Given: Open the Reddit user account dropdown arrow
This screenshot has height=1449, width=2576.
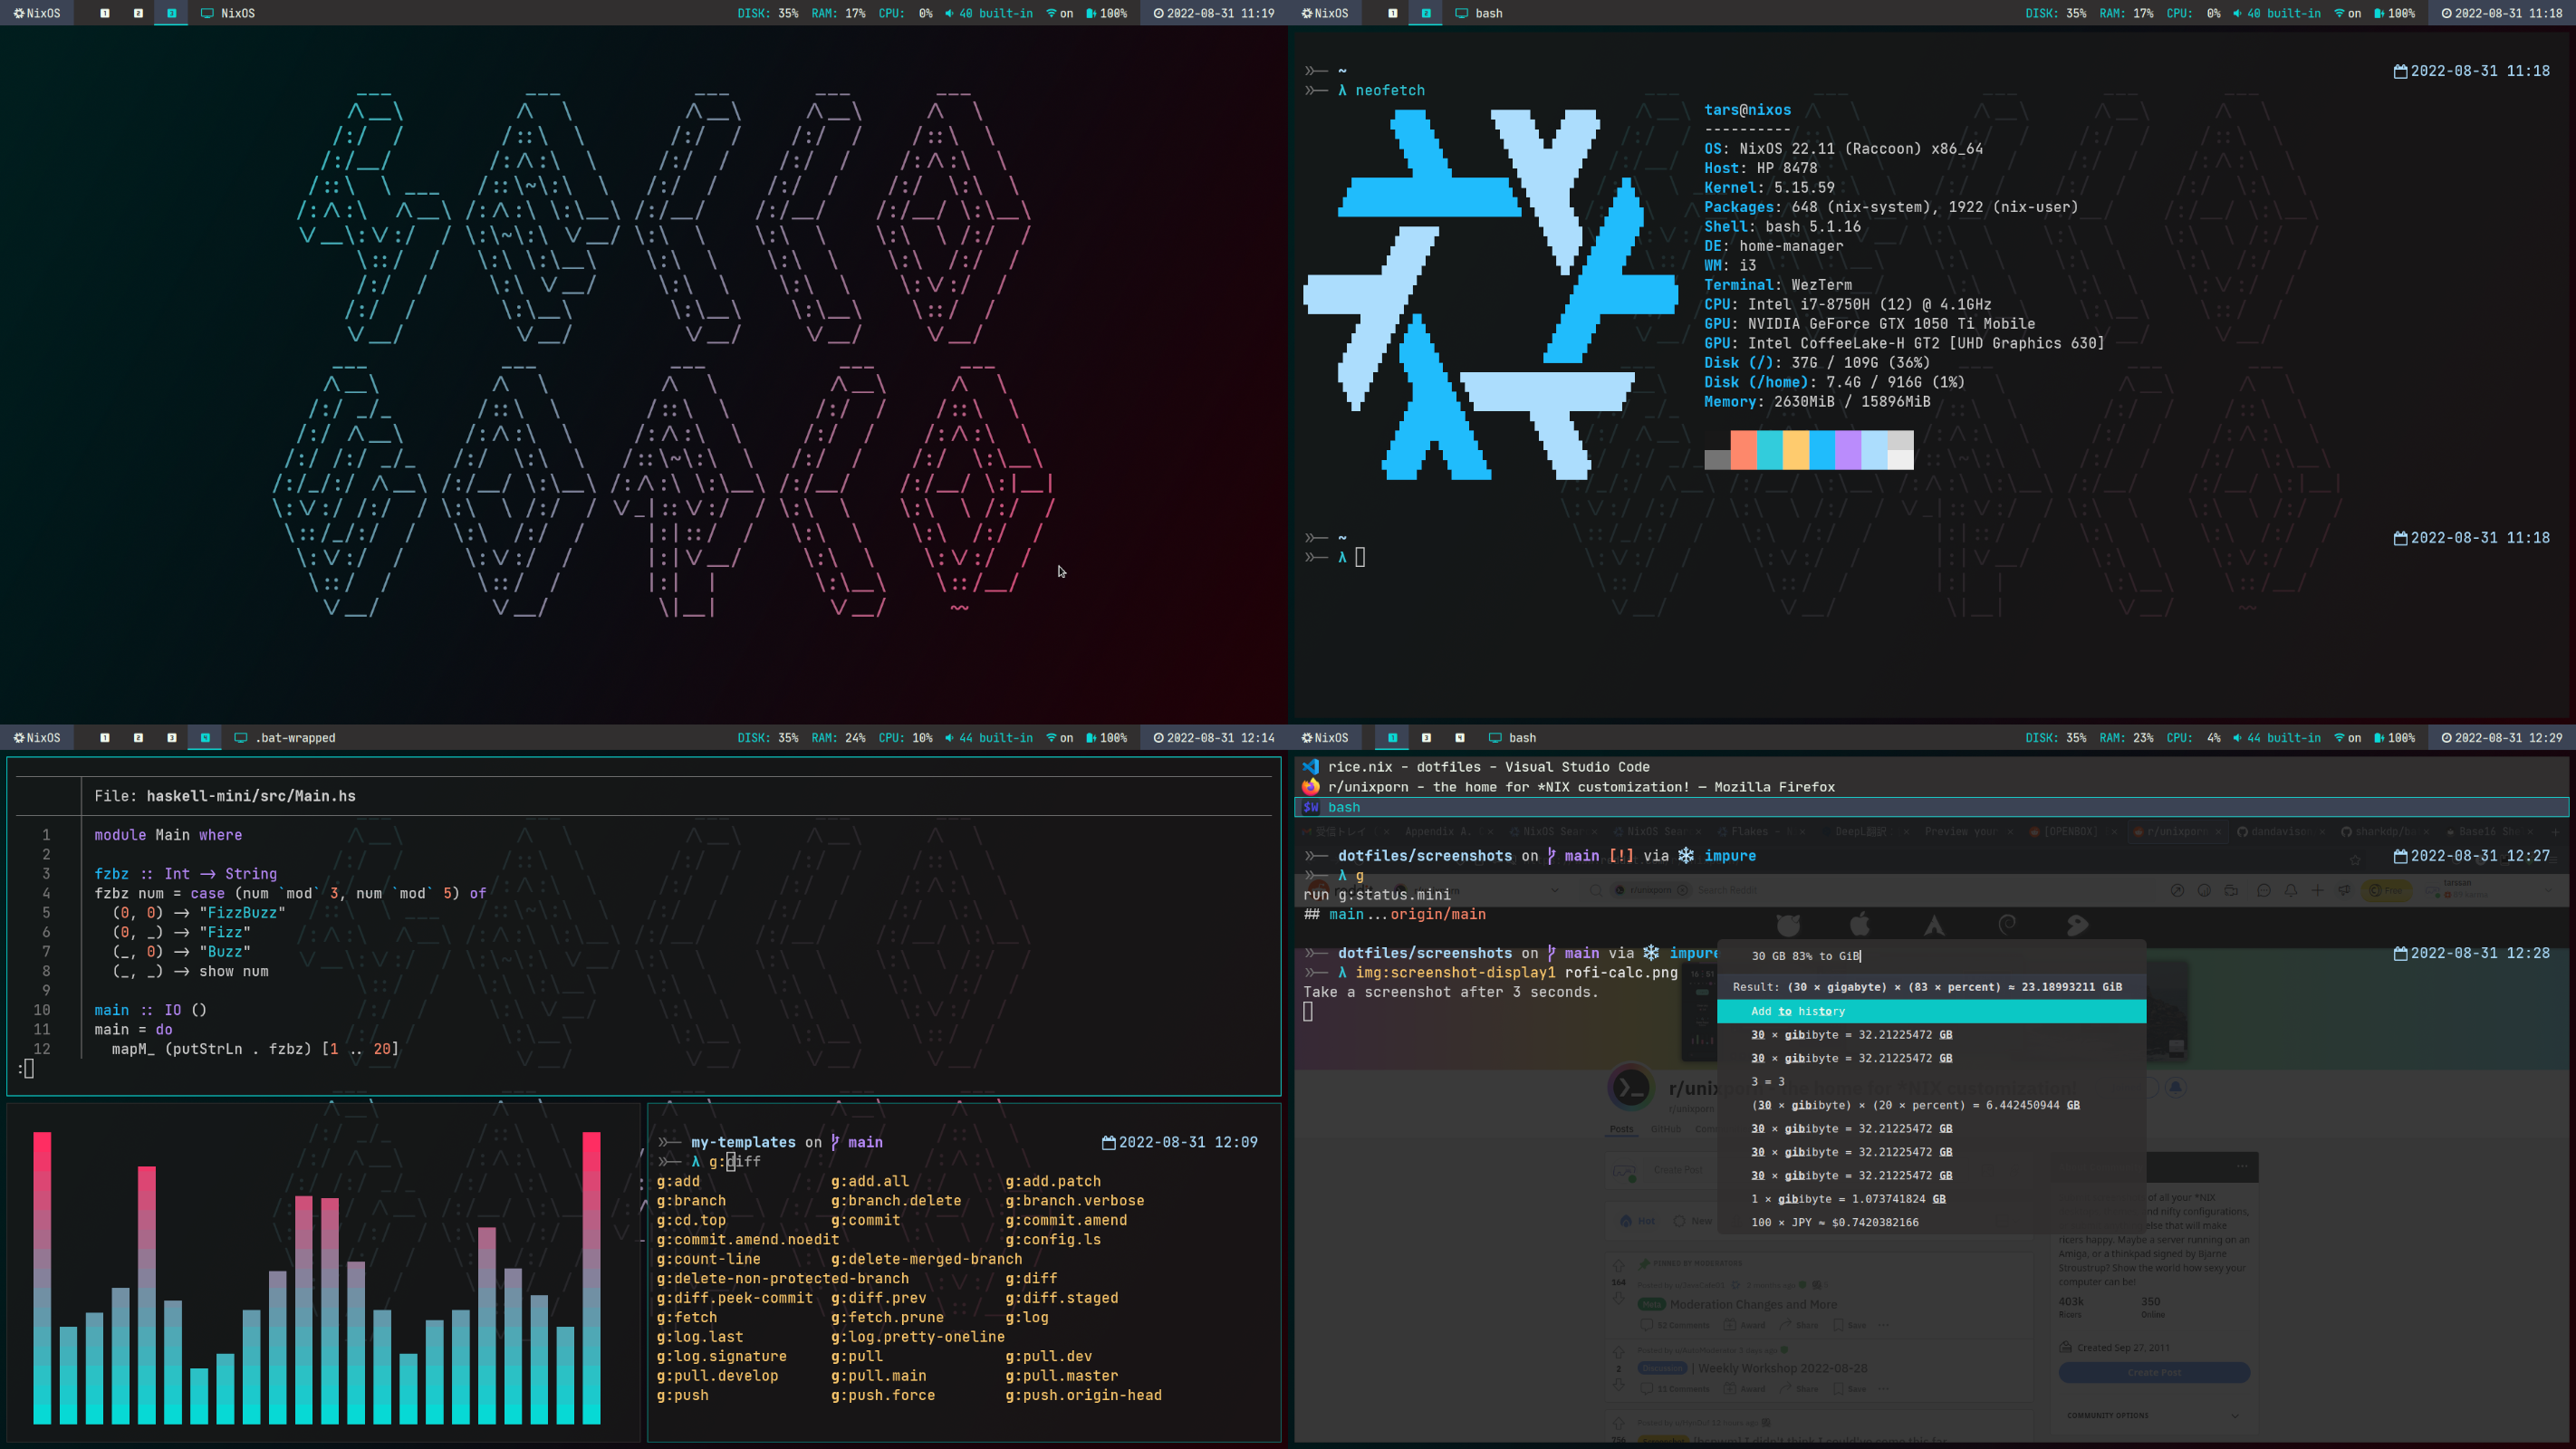Looking at the screenshot, I should coord(2548,890).
